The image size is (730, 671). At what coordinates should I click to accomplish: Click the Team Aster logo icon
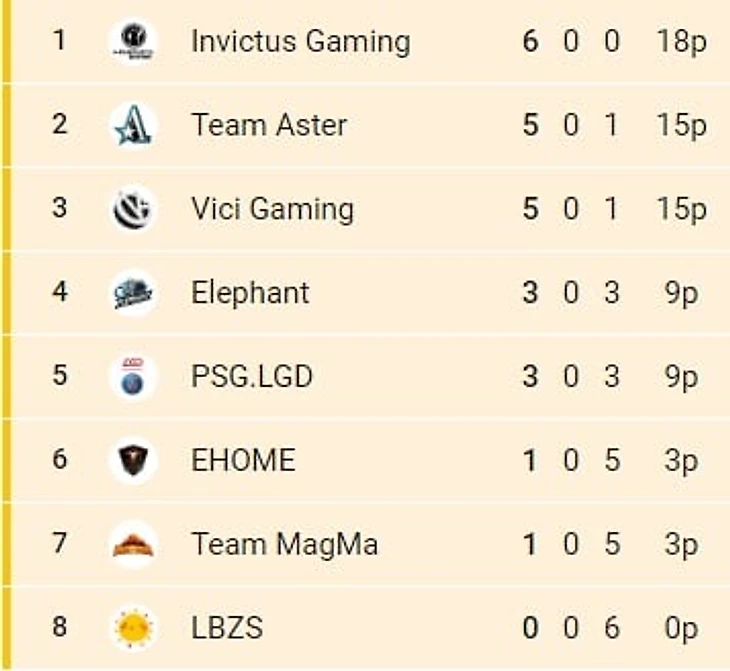click(x=133, y=125)
